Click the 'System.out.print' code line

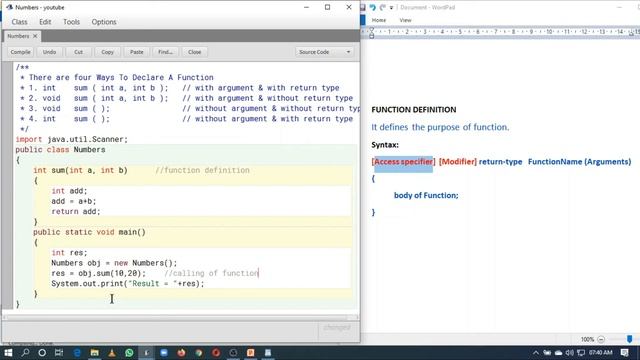128,283
